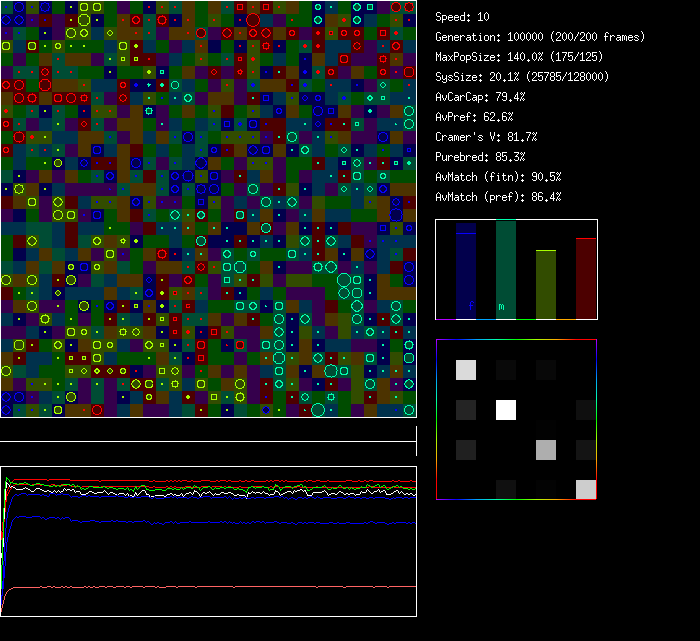Select the yellow-green bar in the bar chart

point(545,284)
